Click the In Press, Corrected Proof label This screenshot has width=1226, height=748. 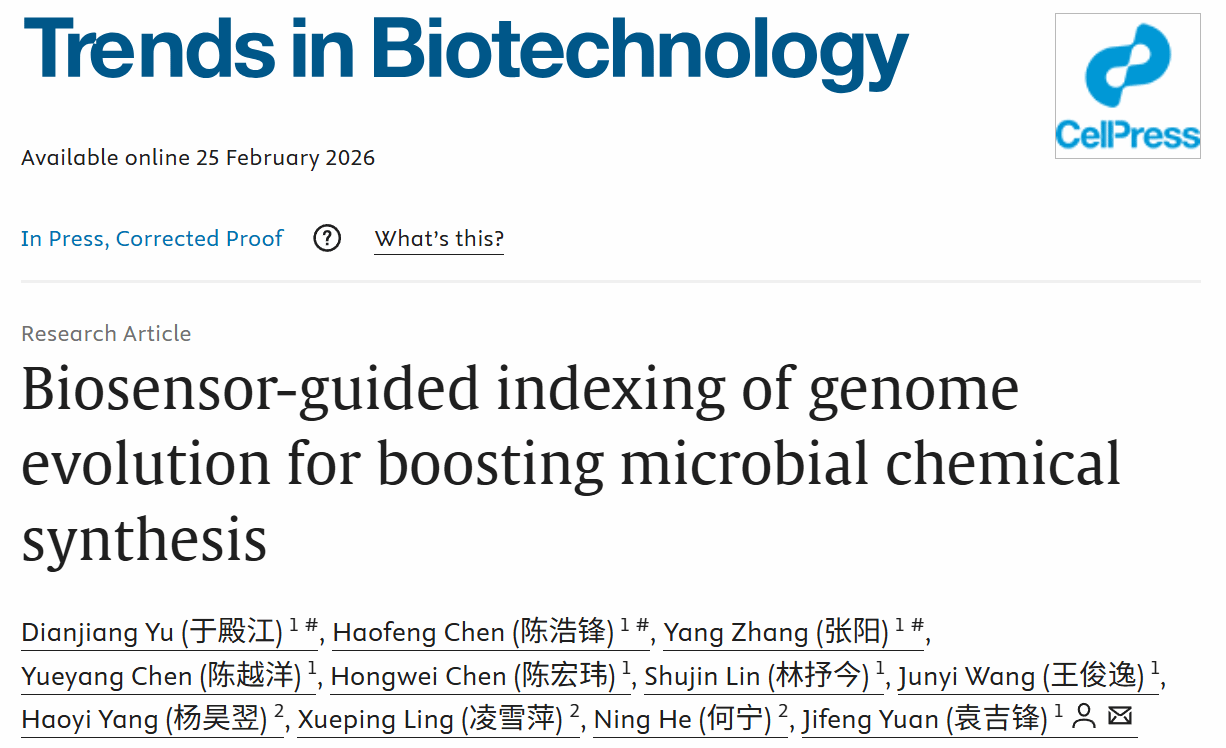[152, 239]
